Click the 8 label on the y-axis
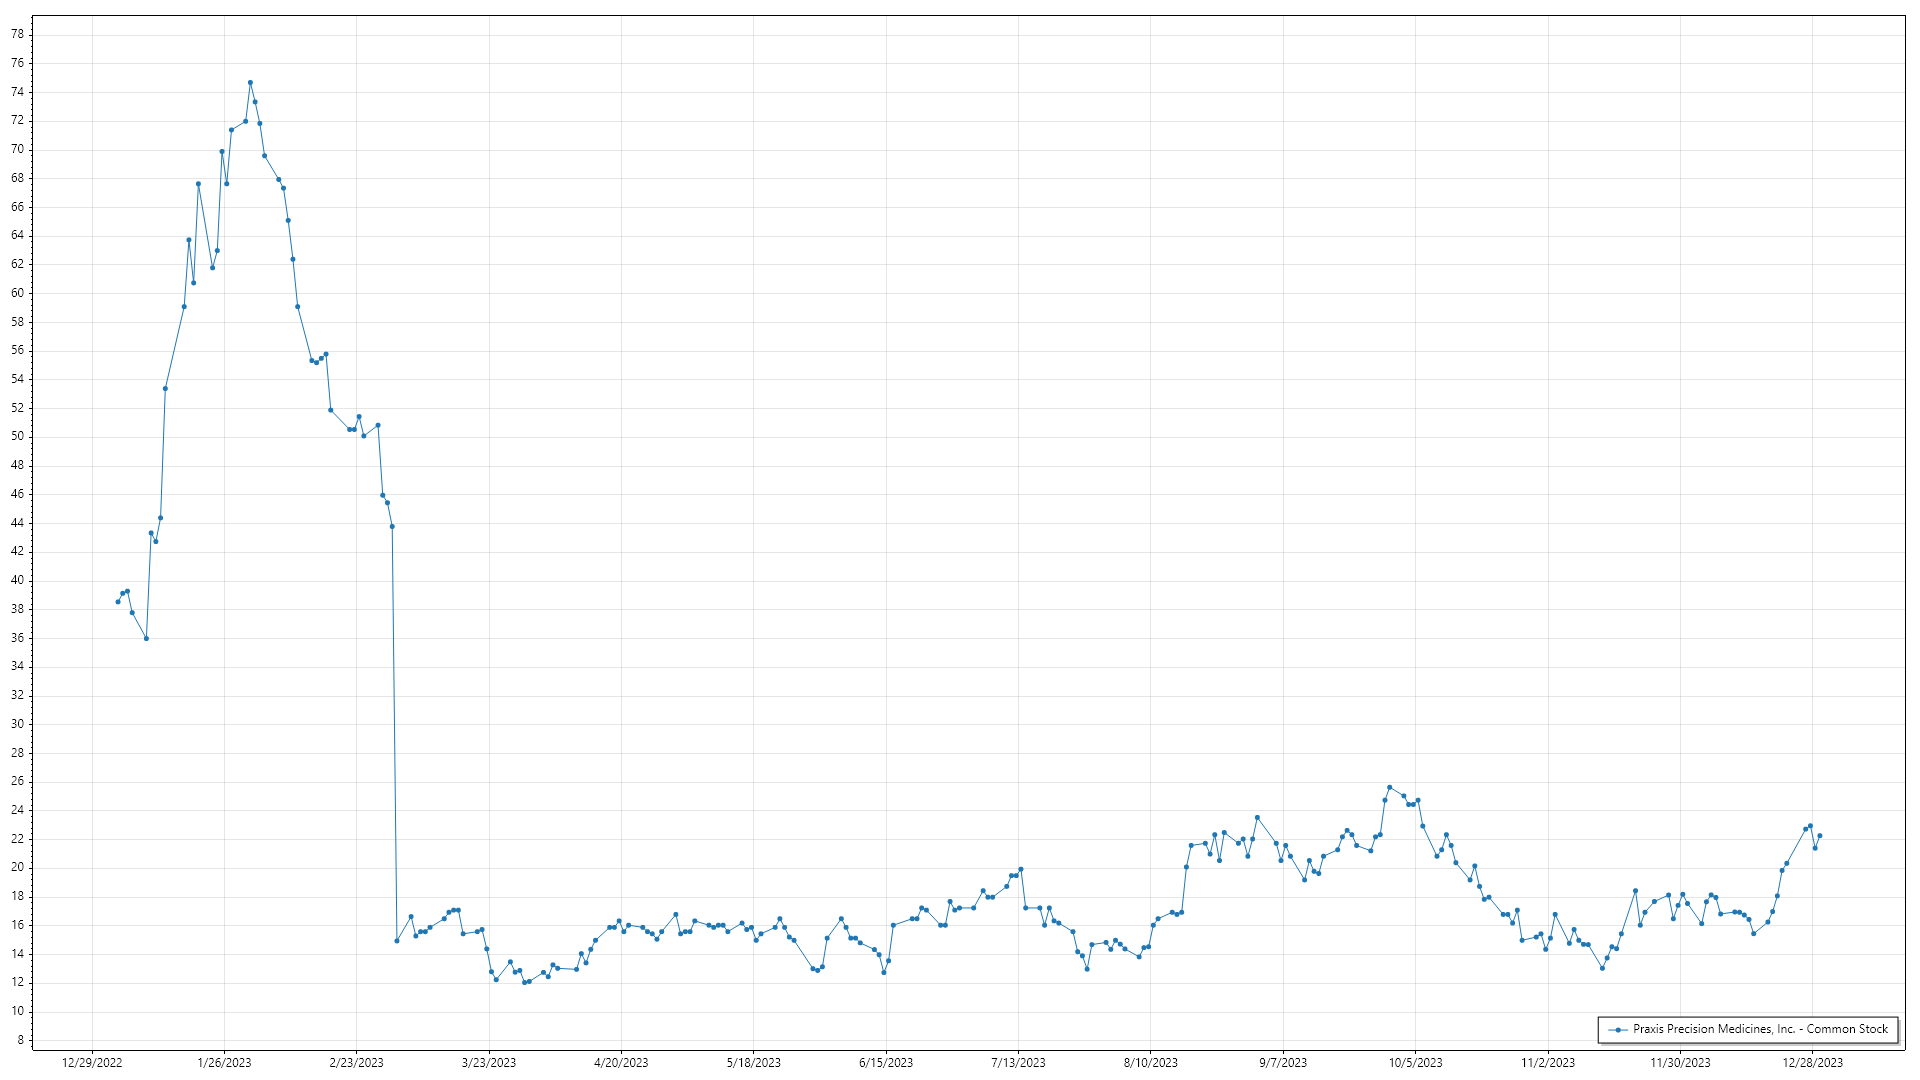1920x1080 pixels. coord(20,1040)
